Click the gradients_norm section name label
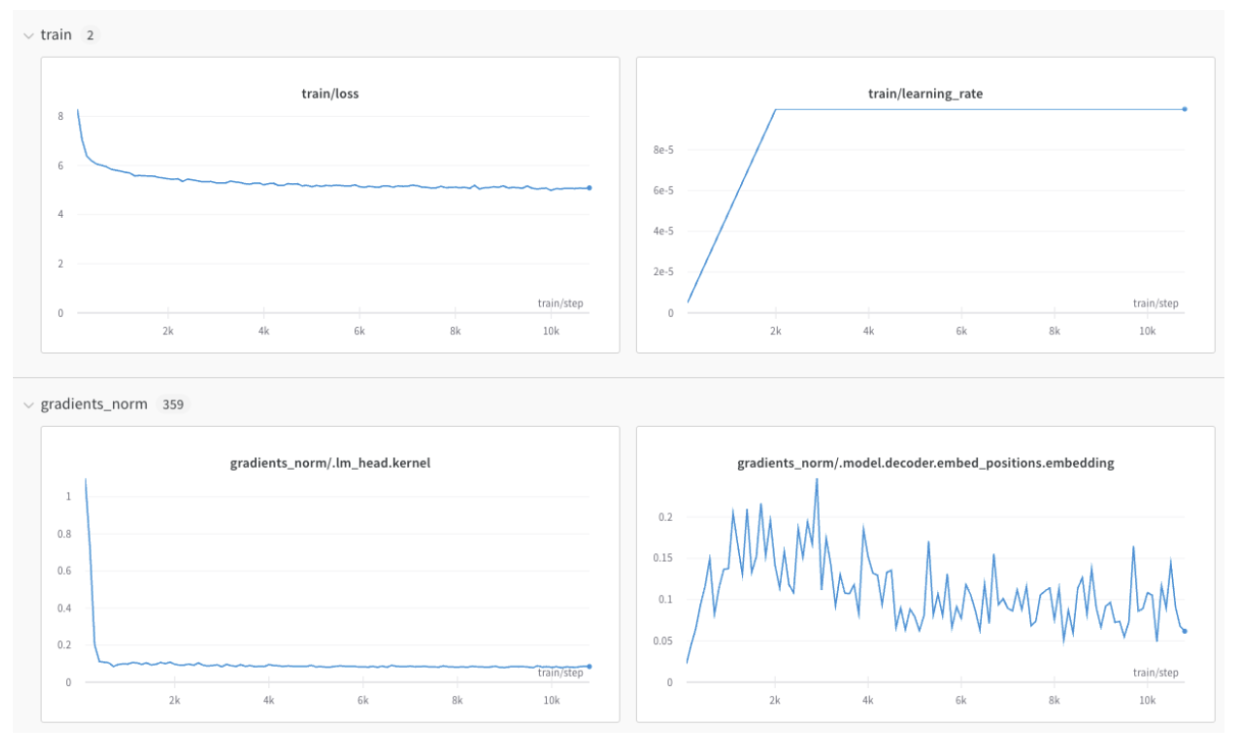 click(94, 405)
